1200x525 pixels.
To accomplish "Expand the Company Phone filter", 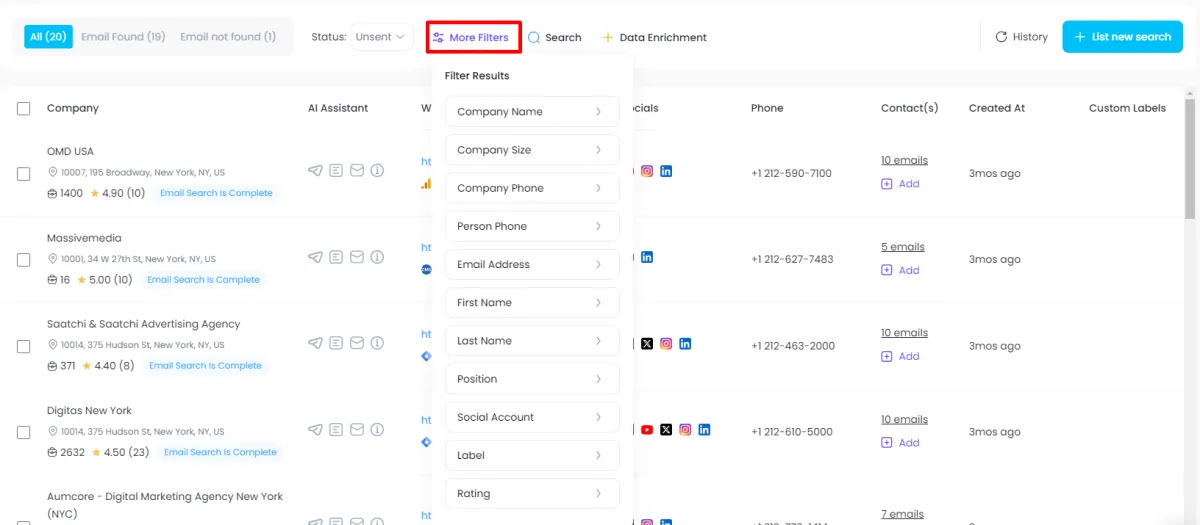I will [x=532, y=188].
